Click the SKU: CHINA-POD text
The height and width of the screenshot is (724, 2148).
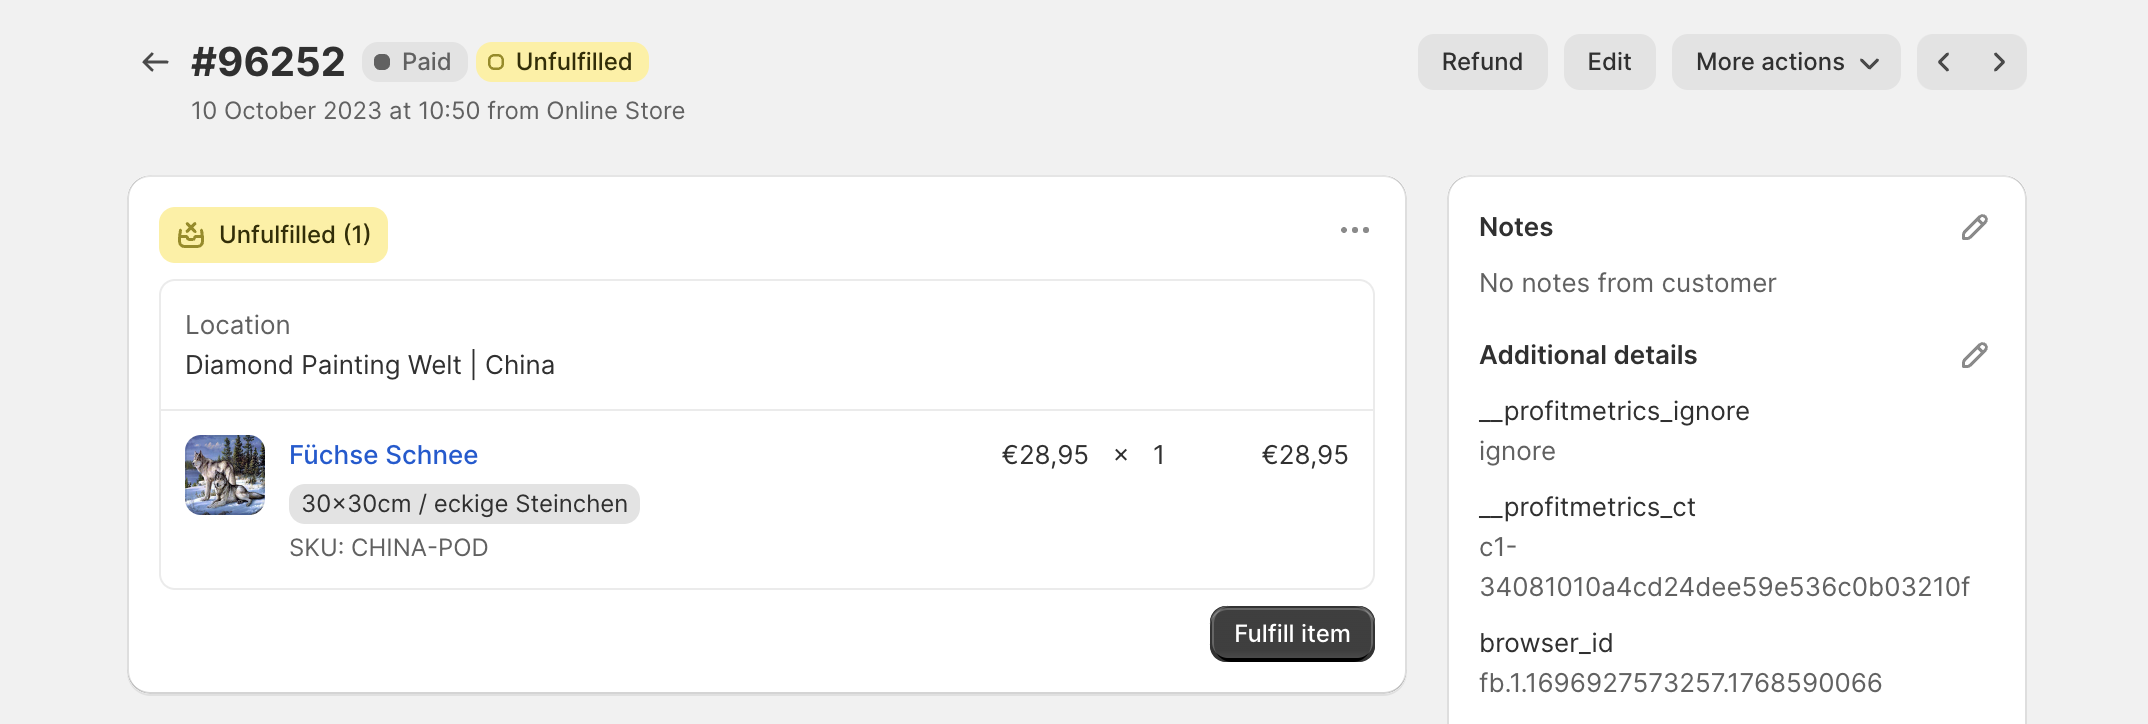[388, 548]
